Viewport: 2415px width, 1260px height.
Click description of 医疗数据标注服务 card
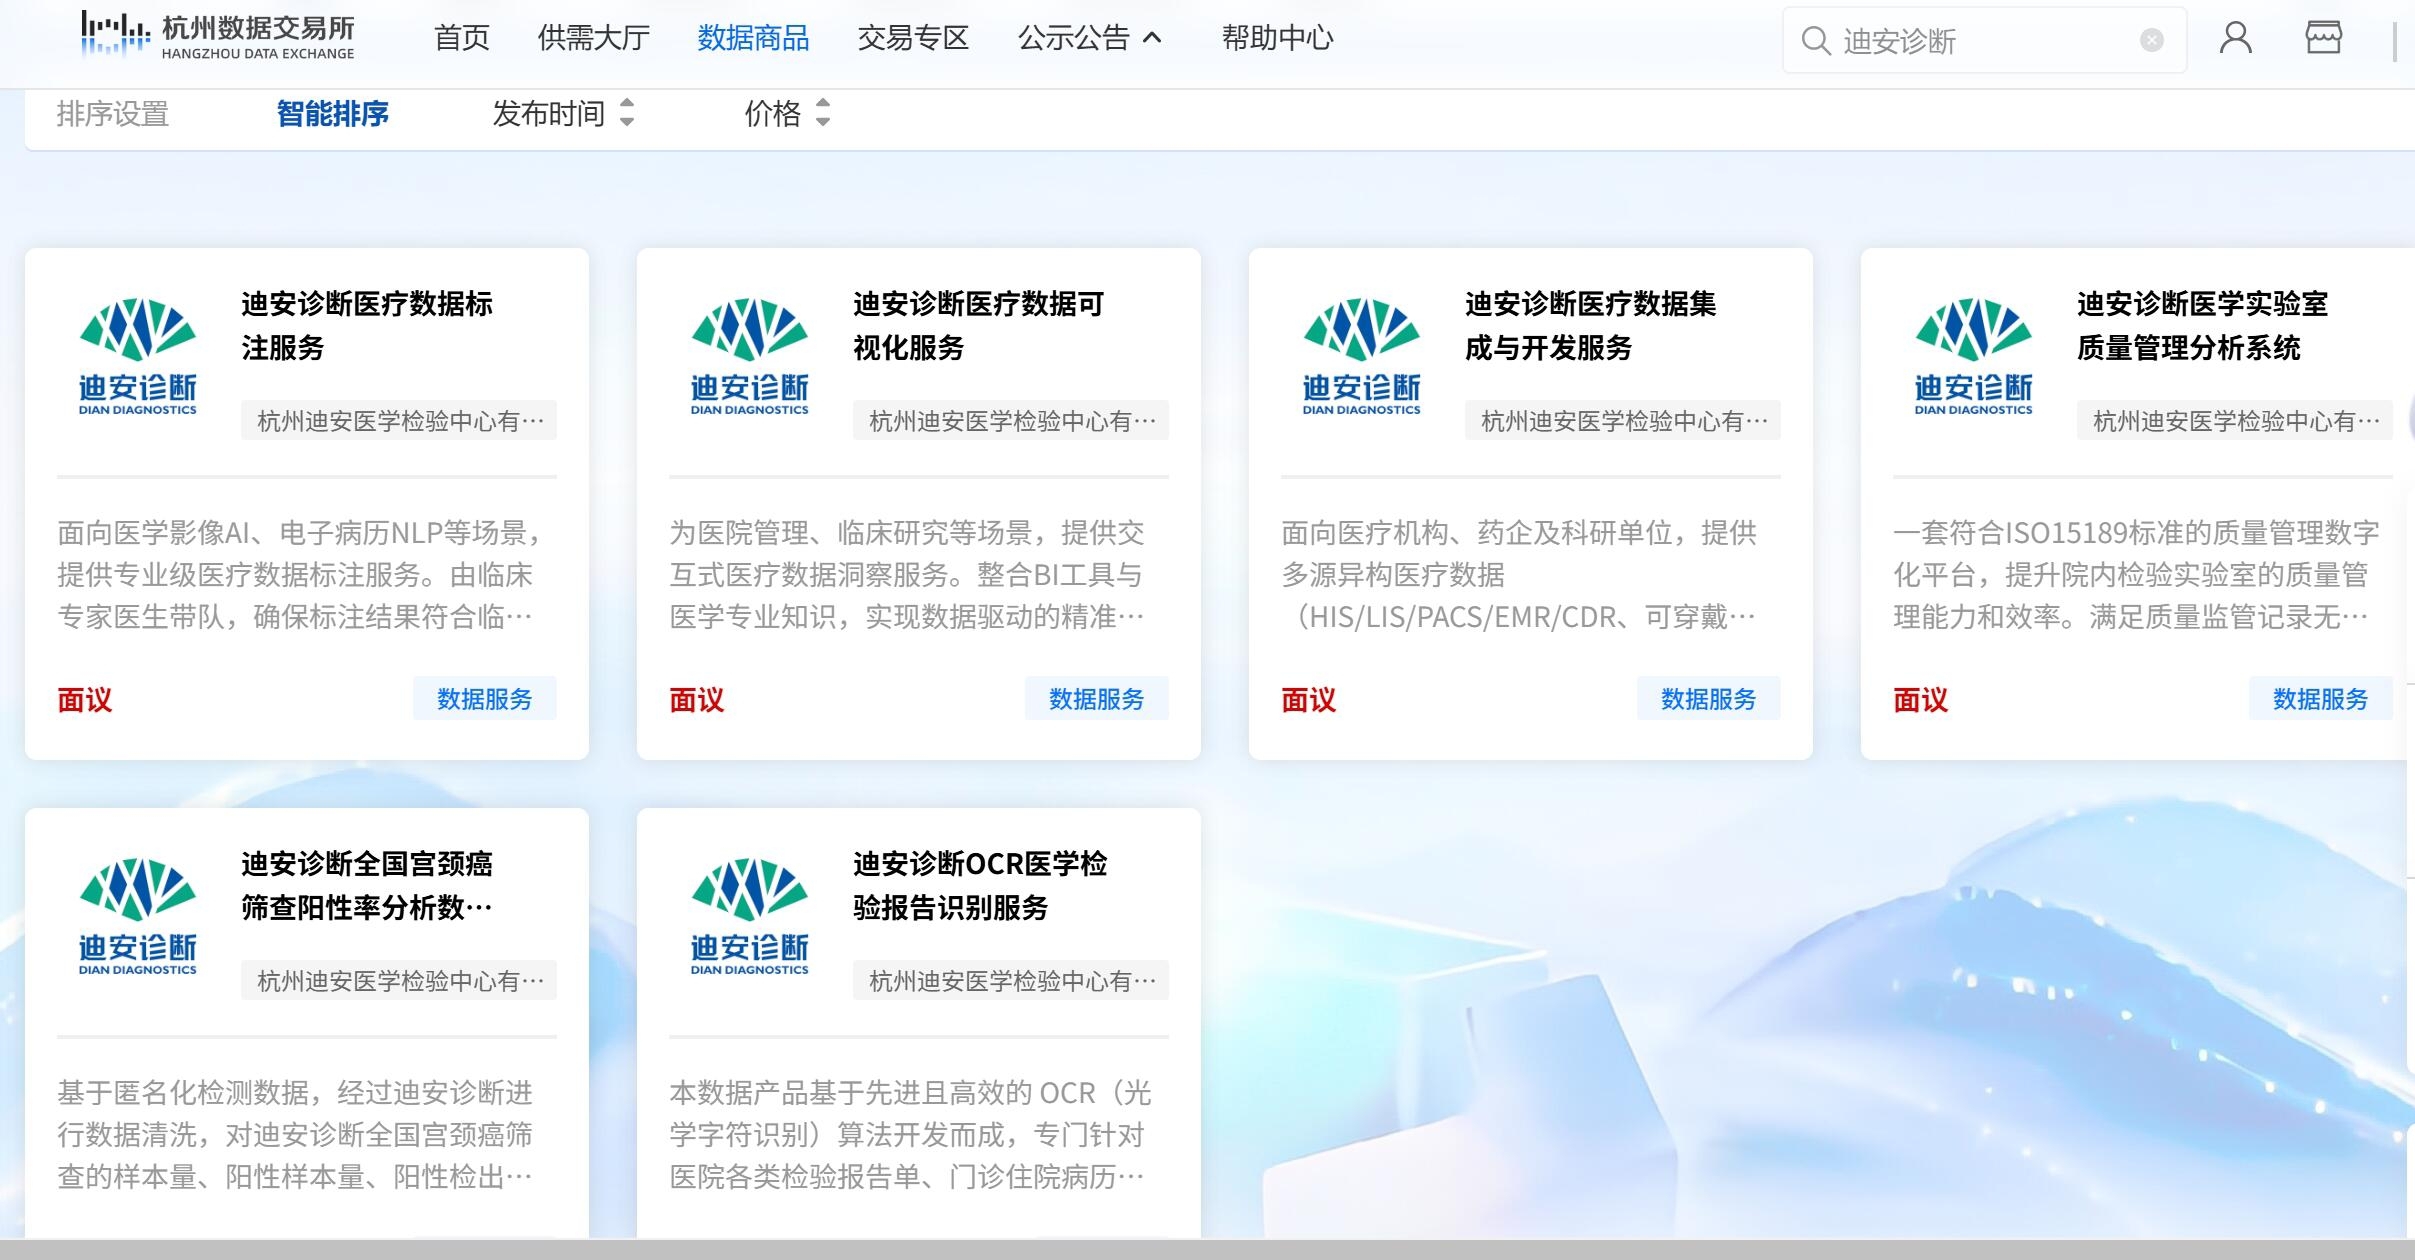(x=301, y=575)
